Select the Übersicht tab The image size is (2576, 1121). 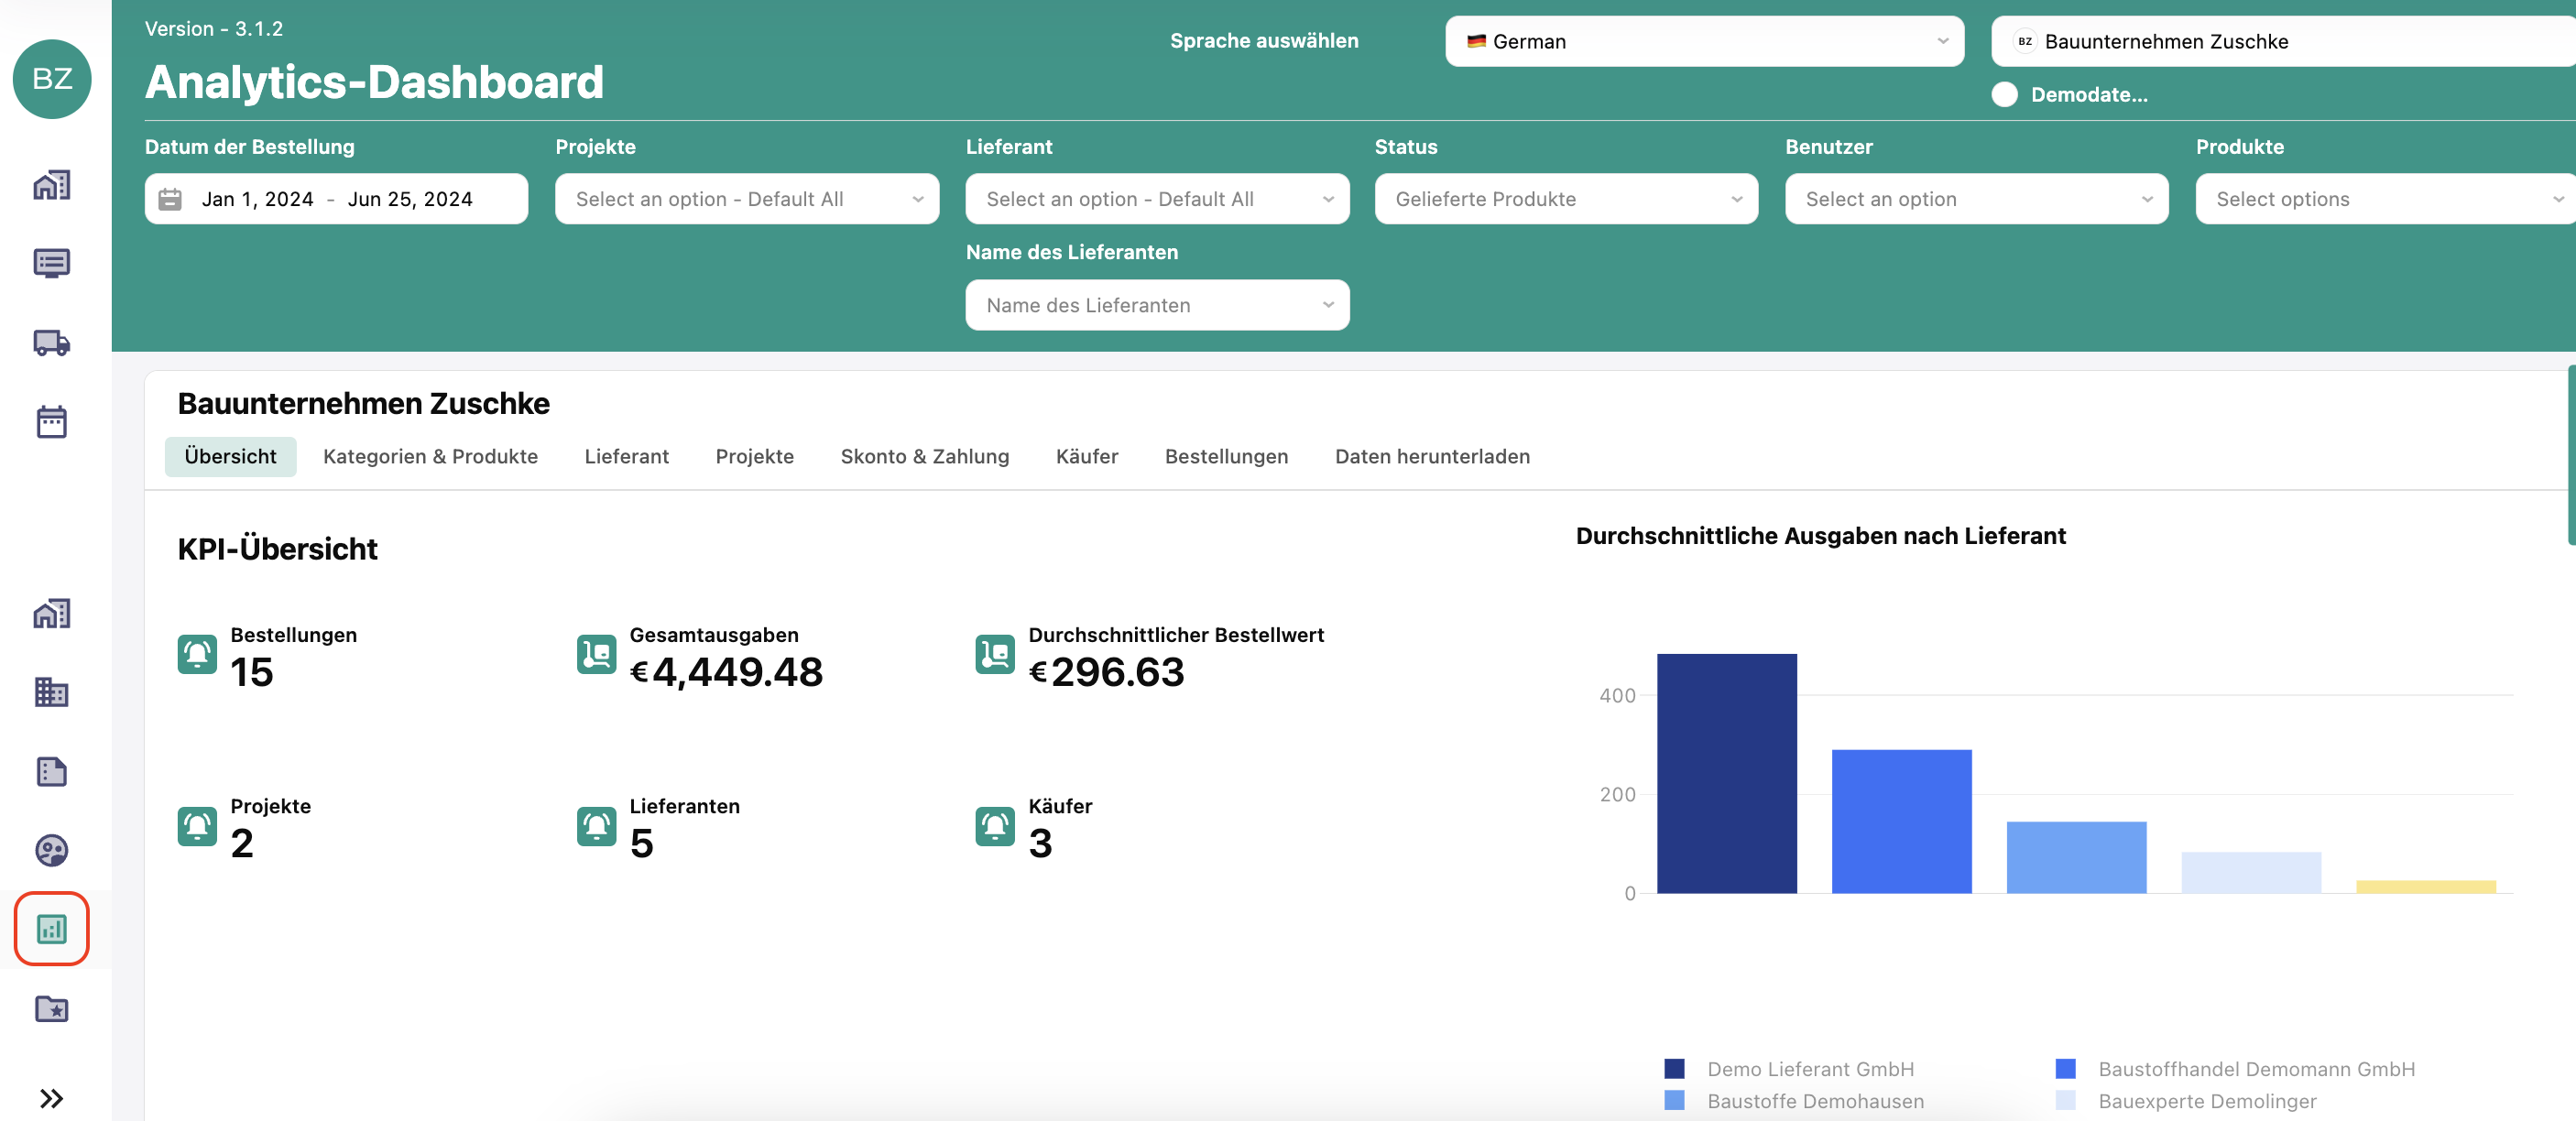(x=230, y=456)
